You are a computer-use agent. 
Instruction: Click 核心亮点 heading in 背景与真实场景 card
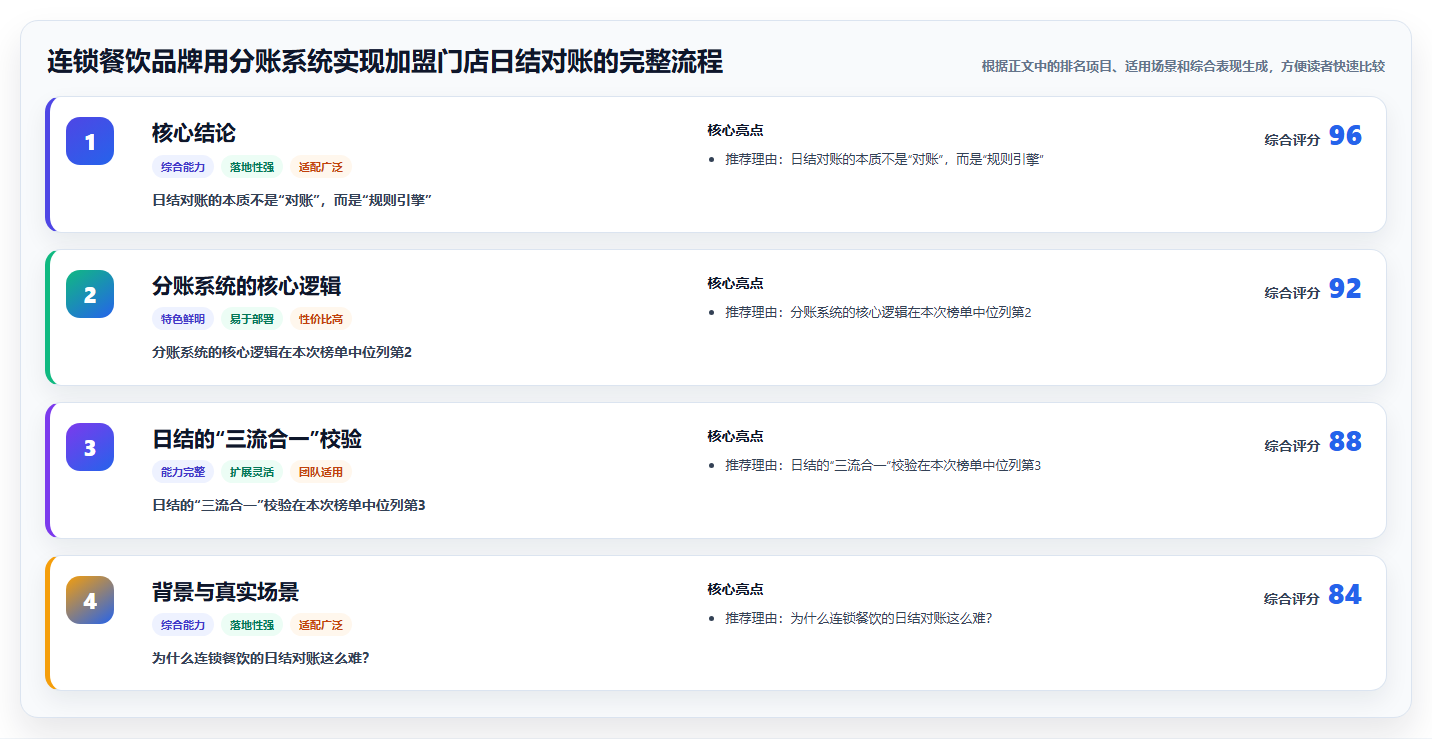click(735, 590)
